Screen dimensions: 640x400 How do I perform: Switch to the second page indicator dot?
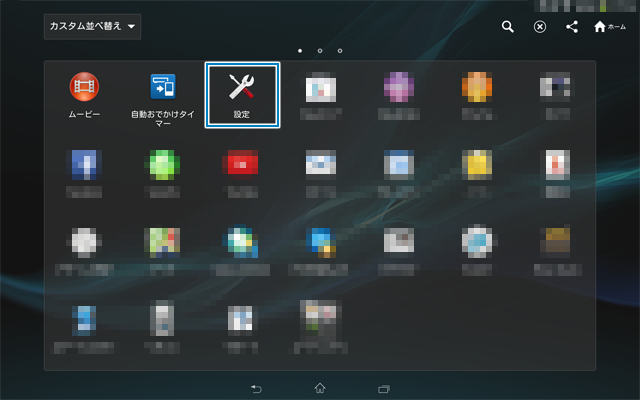tap(320, 49)
